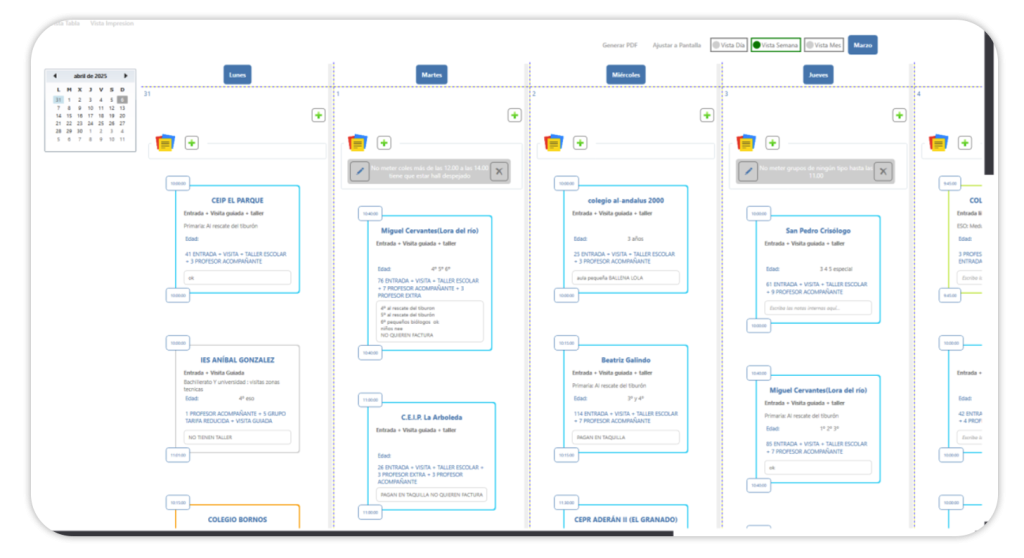
Task: Add a new event on Lunes
Action: (x=318, y=116)
